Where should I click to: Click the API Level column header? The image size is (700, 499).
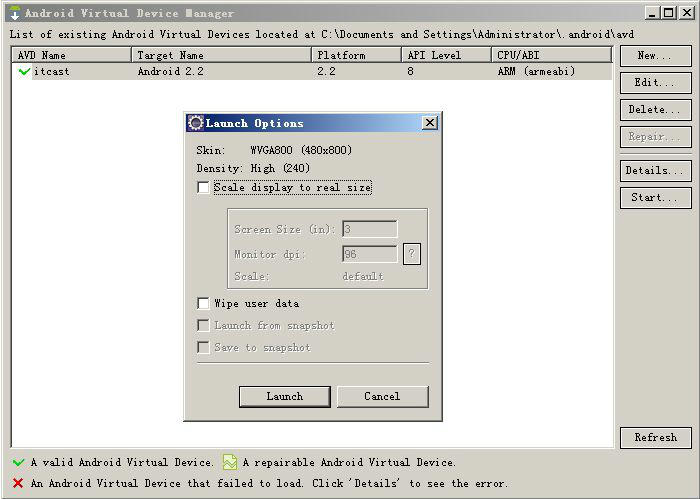[x=446, y=55]
